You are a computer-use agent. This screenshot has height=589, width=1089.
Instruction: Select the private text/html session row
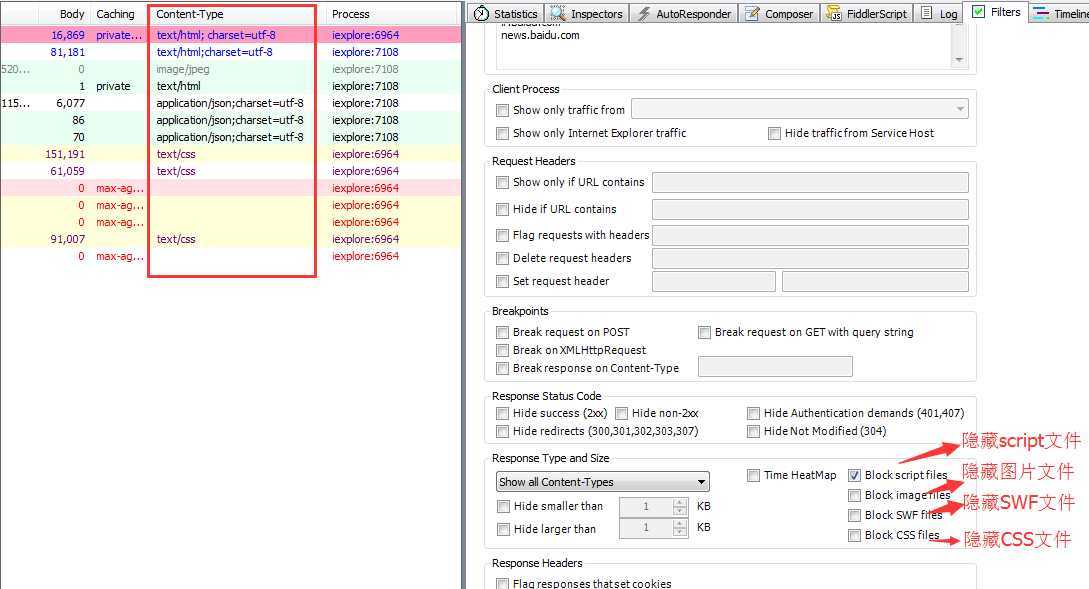coord(230,86)
